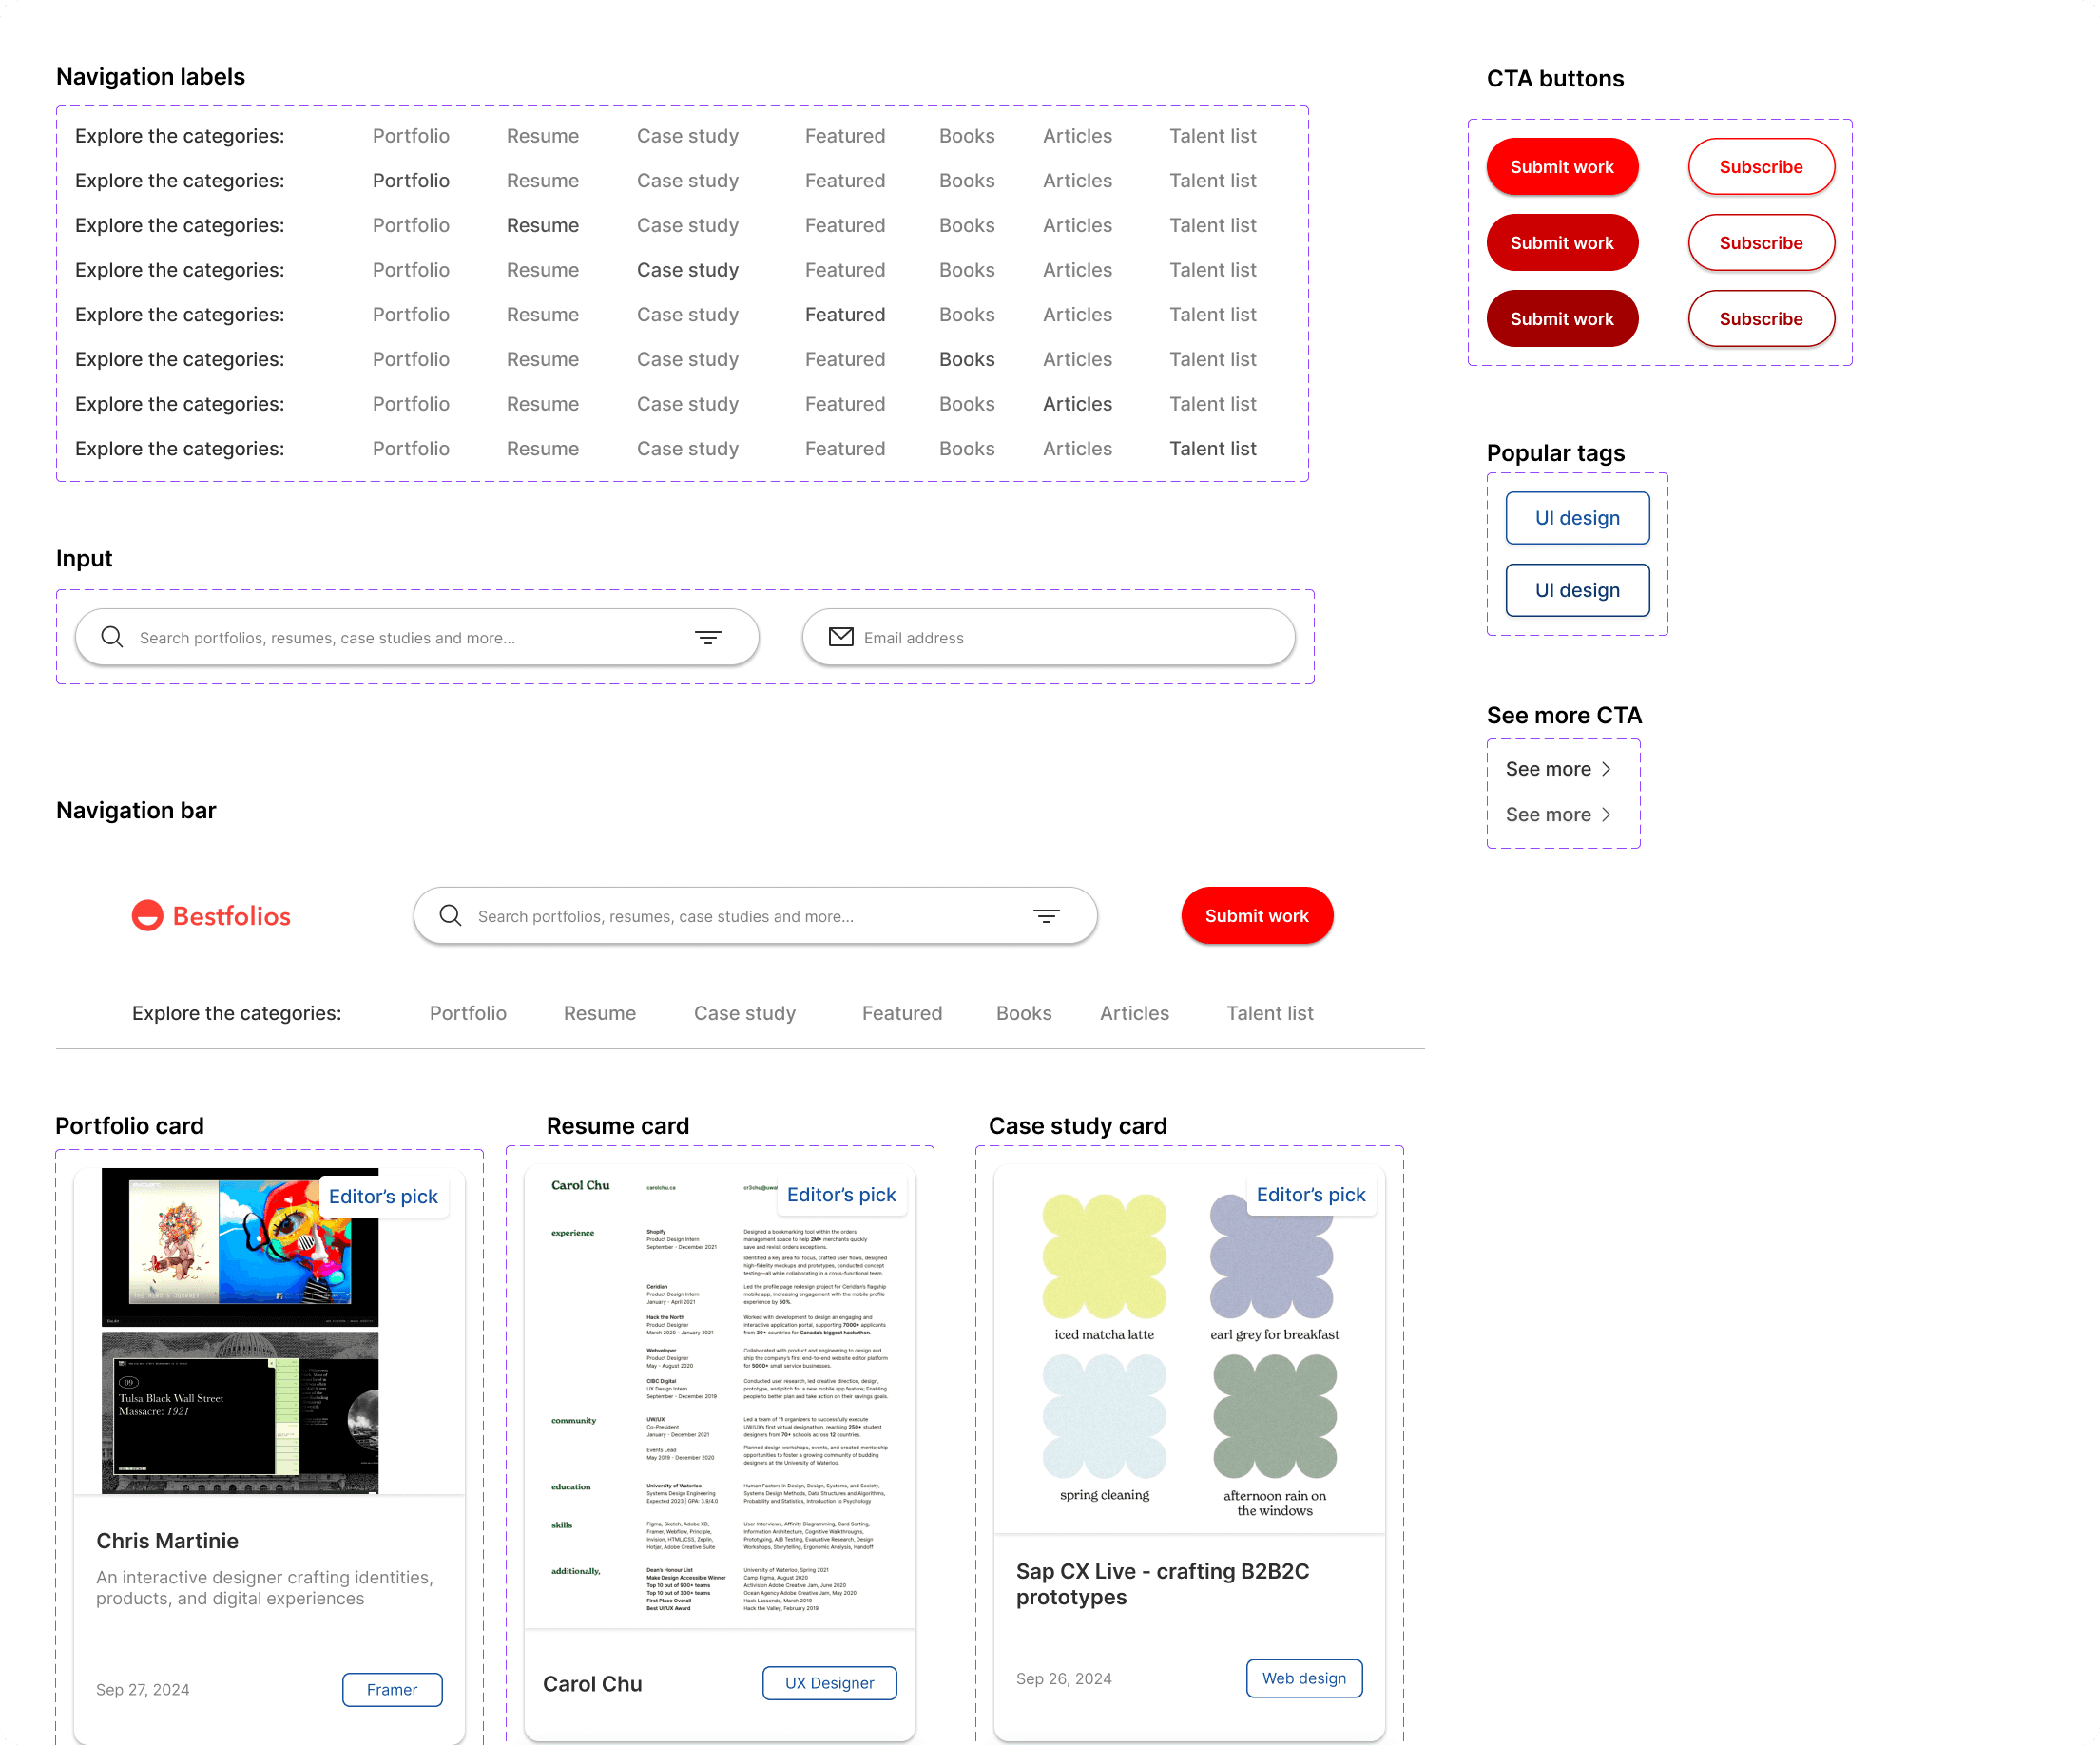Focus the navigation bar search field

tap(756, 915)
